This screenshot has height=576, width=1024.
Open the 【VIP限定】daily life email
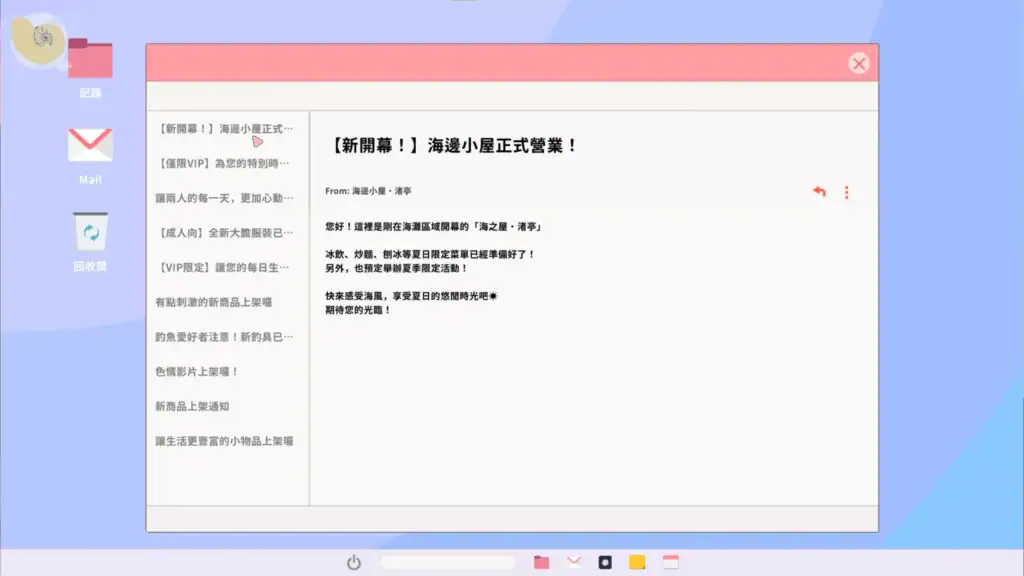click(x=223, y=265)
